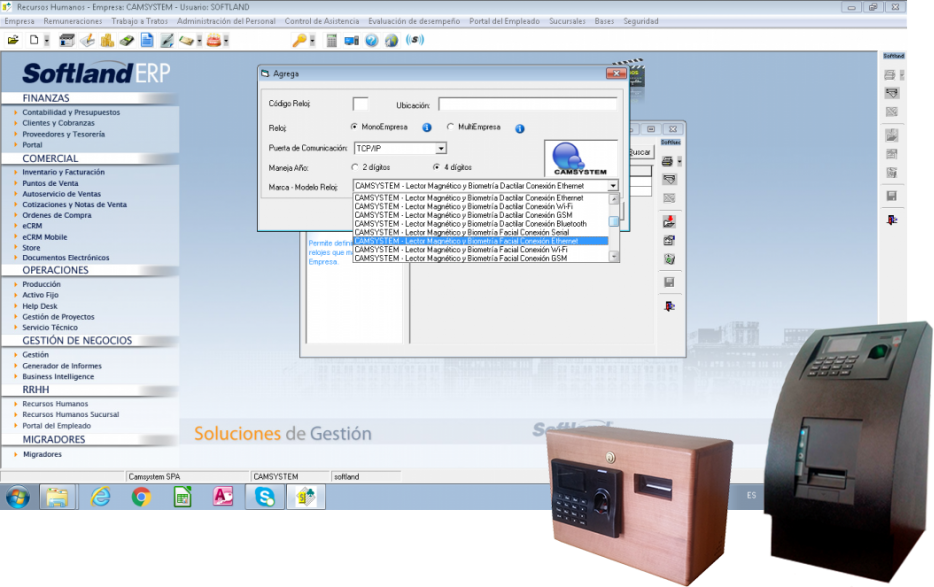
Task: Open dropdown arrow next to key icon
Action: coord(312,41)
